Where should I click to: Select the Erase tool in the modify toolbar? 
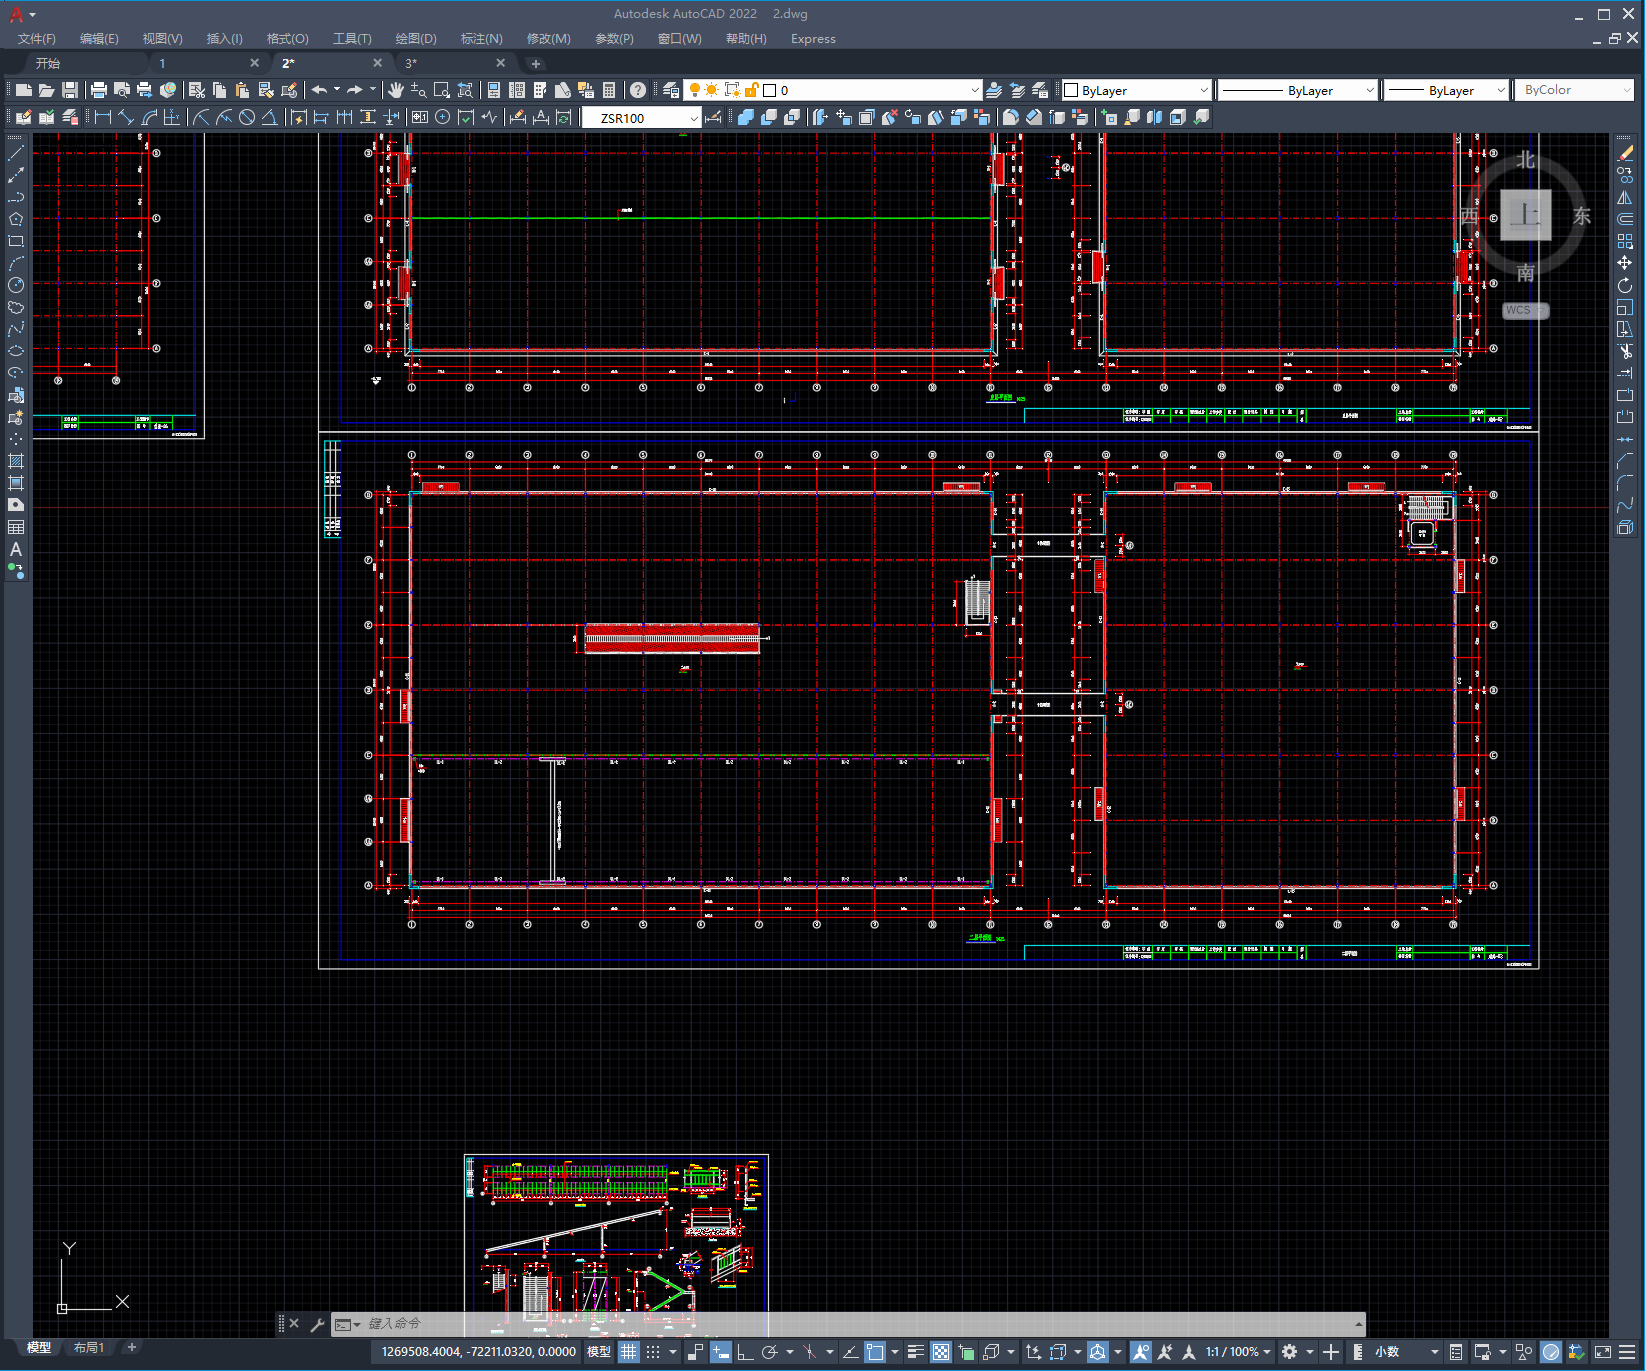[1625, 153]
